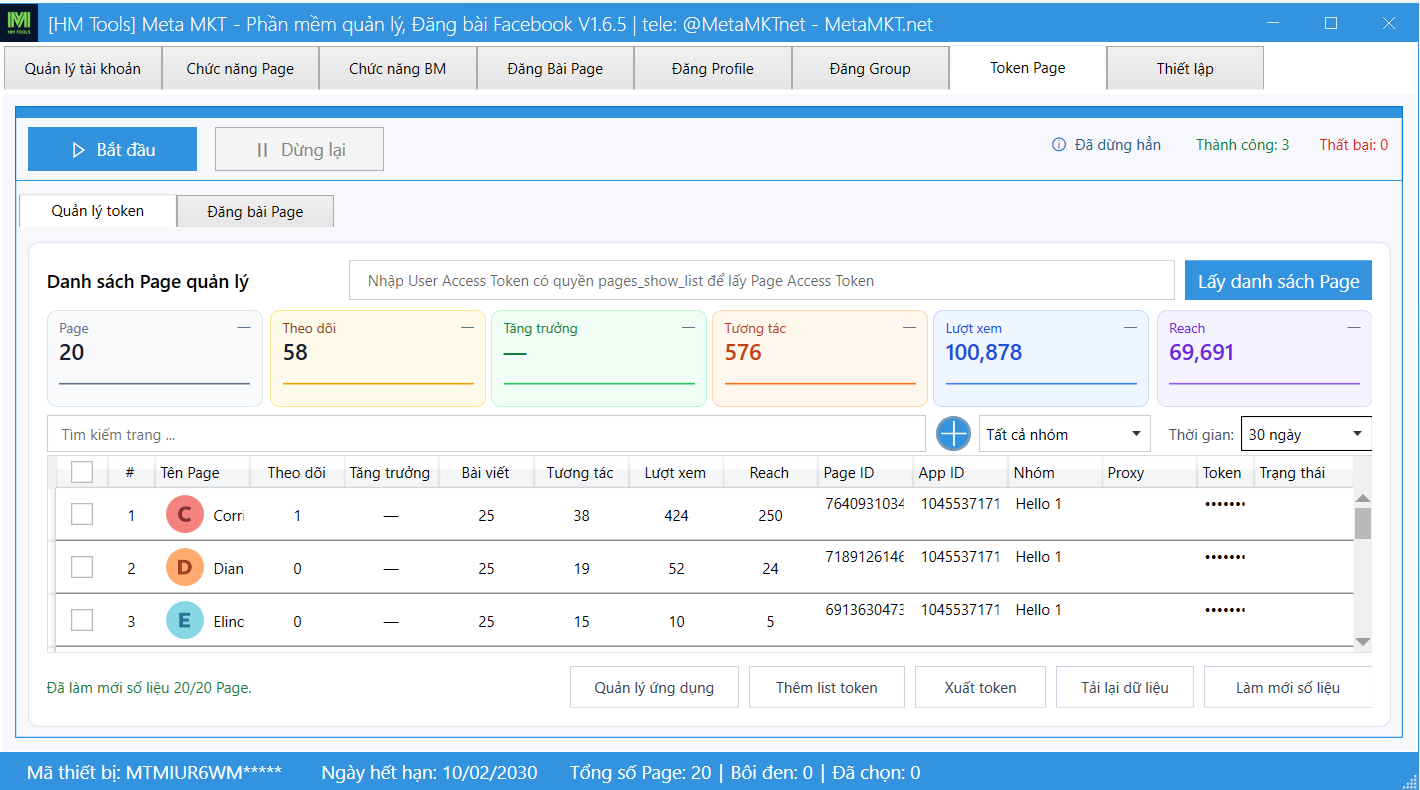Switch to the Đăng bài Page sub-tab

255,212
